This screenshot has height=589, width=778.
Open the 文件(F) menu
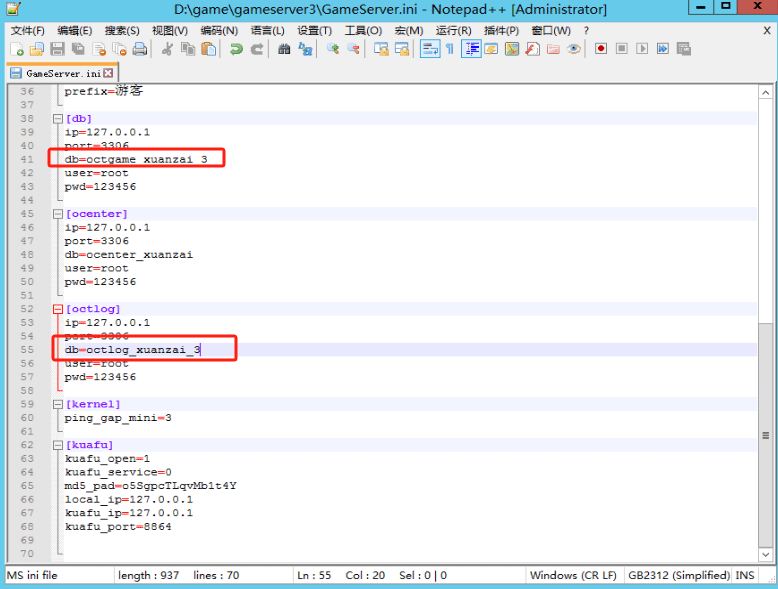28,31
